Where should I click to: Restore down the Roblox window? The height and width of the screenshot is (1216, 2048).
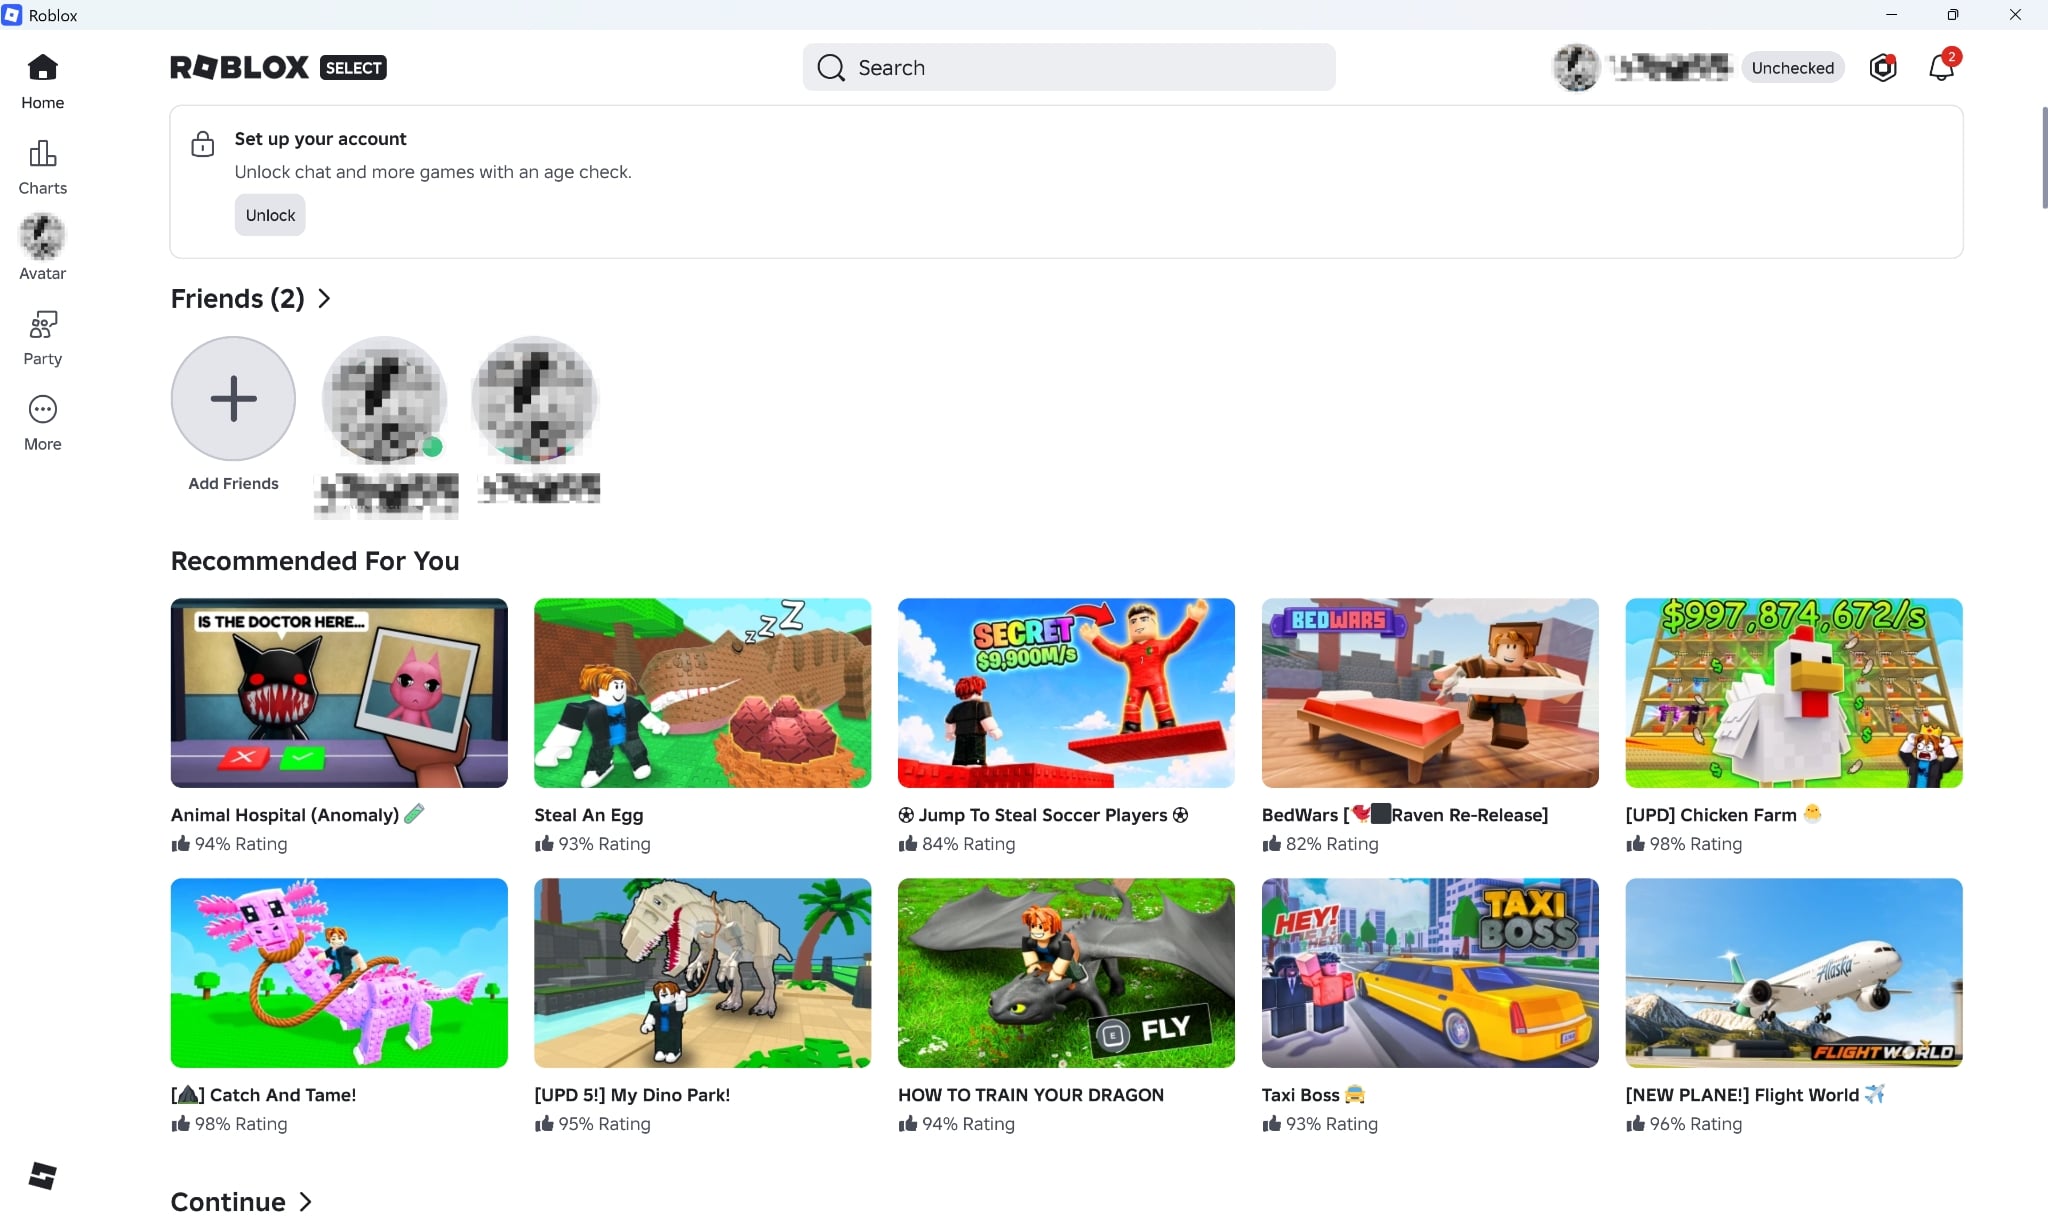point(1952,15)
